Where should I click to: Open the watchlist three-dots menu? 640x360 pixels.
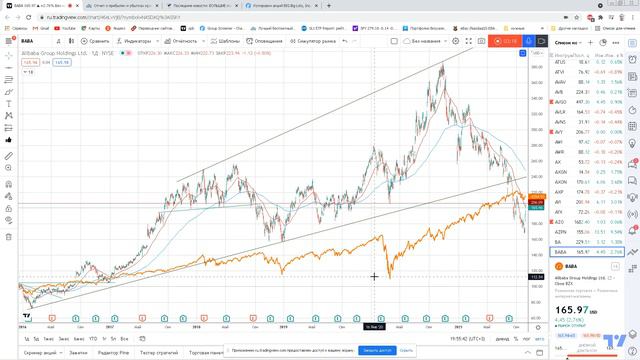click(x=616, y=42)
